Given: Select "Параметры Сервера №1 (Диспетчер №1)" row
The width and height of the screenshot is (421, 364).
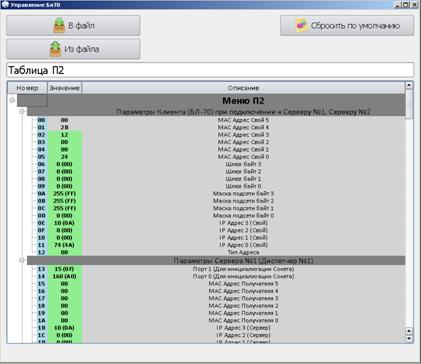Looking at the screenshot, I should [216, 260].
